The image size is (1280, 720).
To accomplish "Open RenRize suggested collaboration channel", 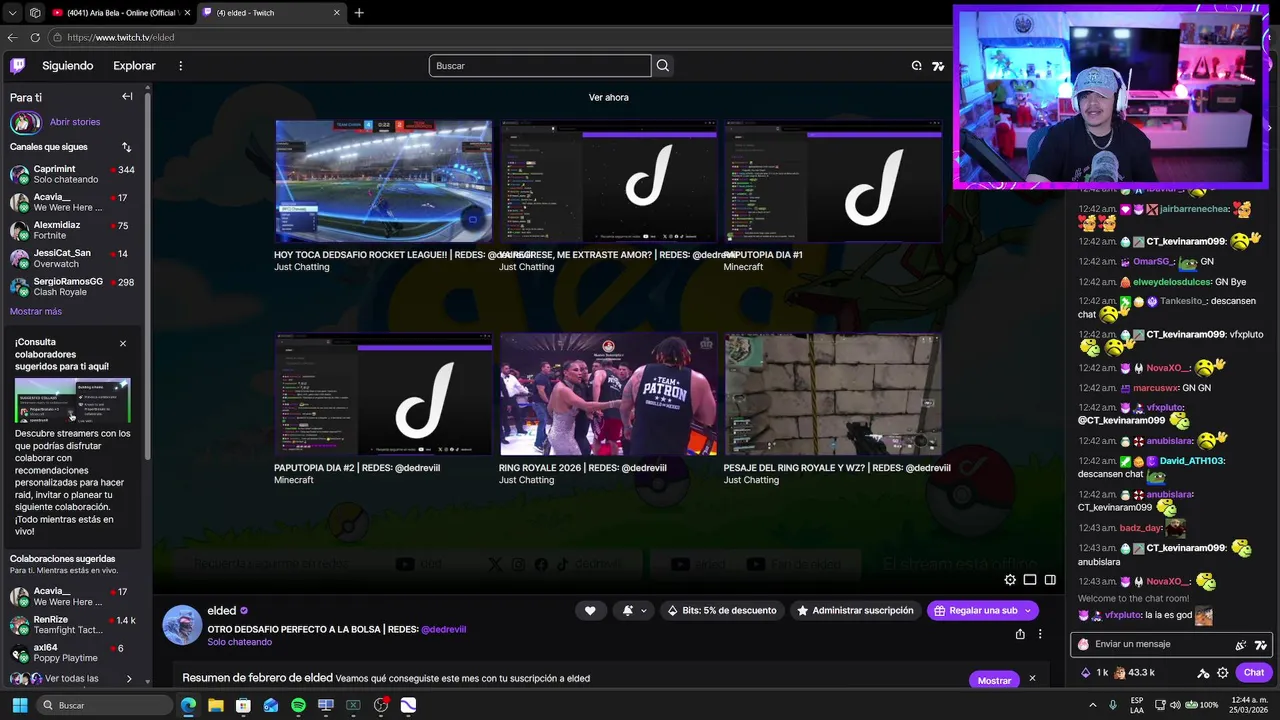I will pos(72,625).
